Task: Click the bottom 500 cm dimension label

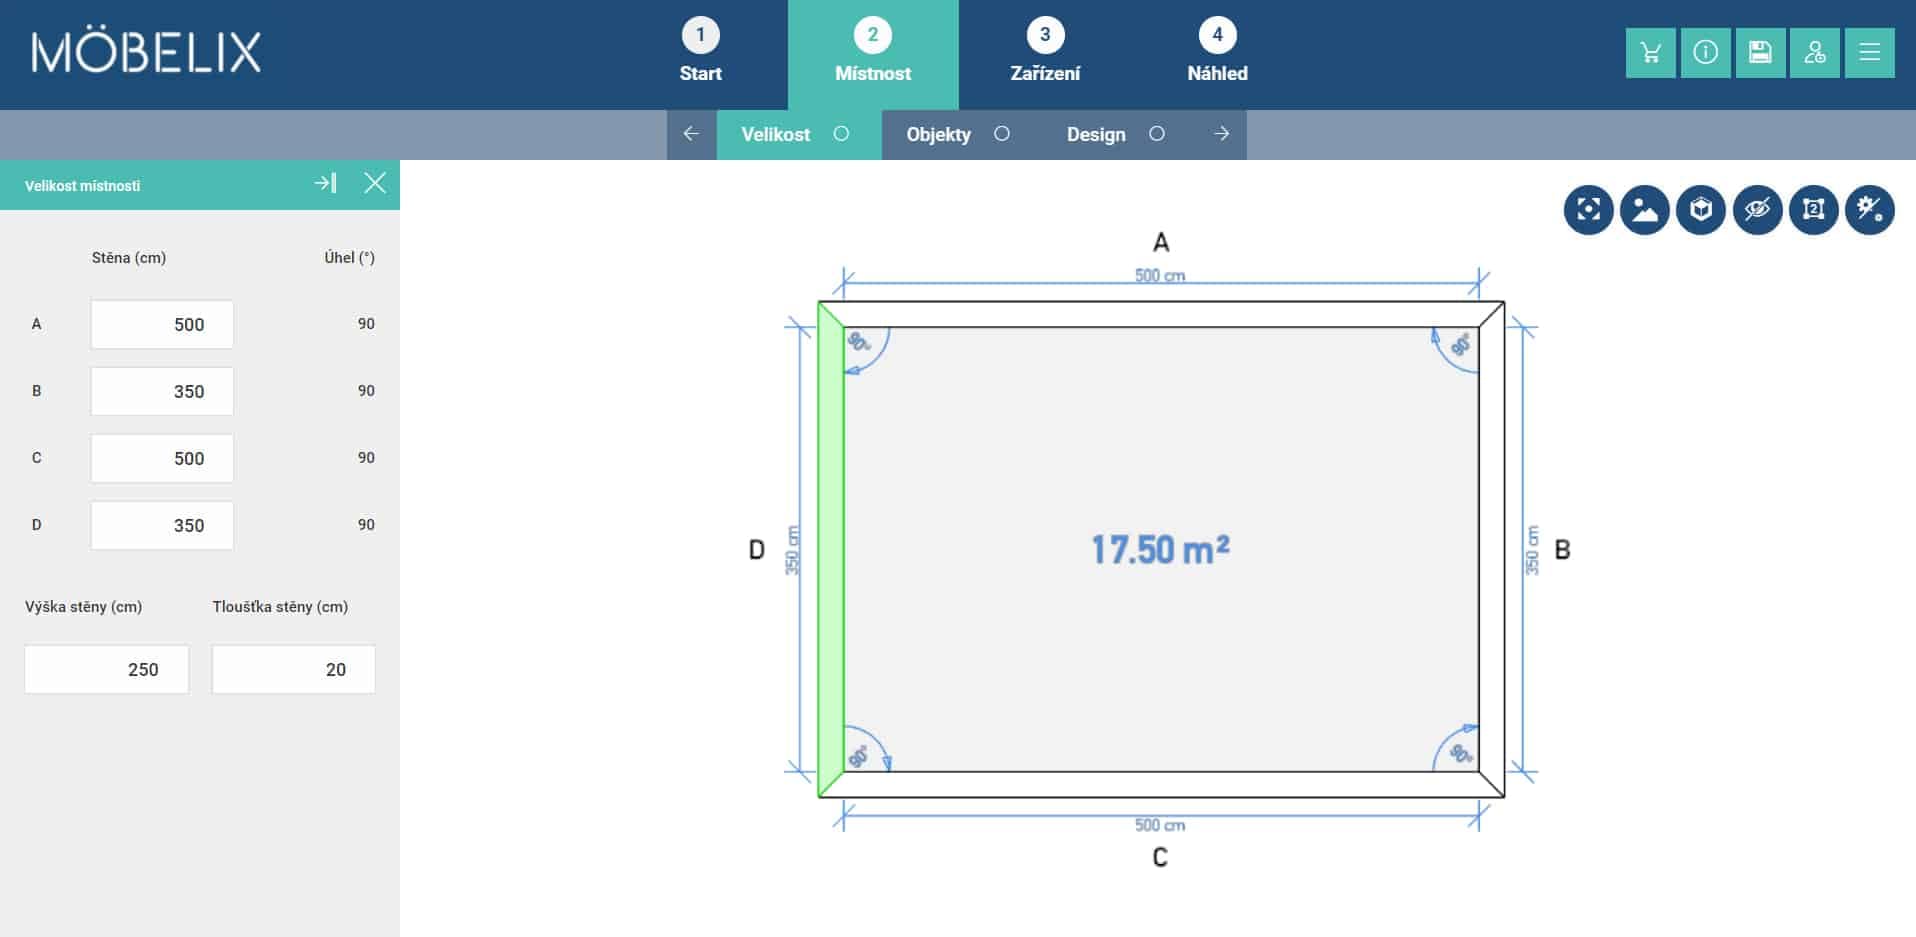Action: [x=1160, y=825]
